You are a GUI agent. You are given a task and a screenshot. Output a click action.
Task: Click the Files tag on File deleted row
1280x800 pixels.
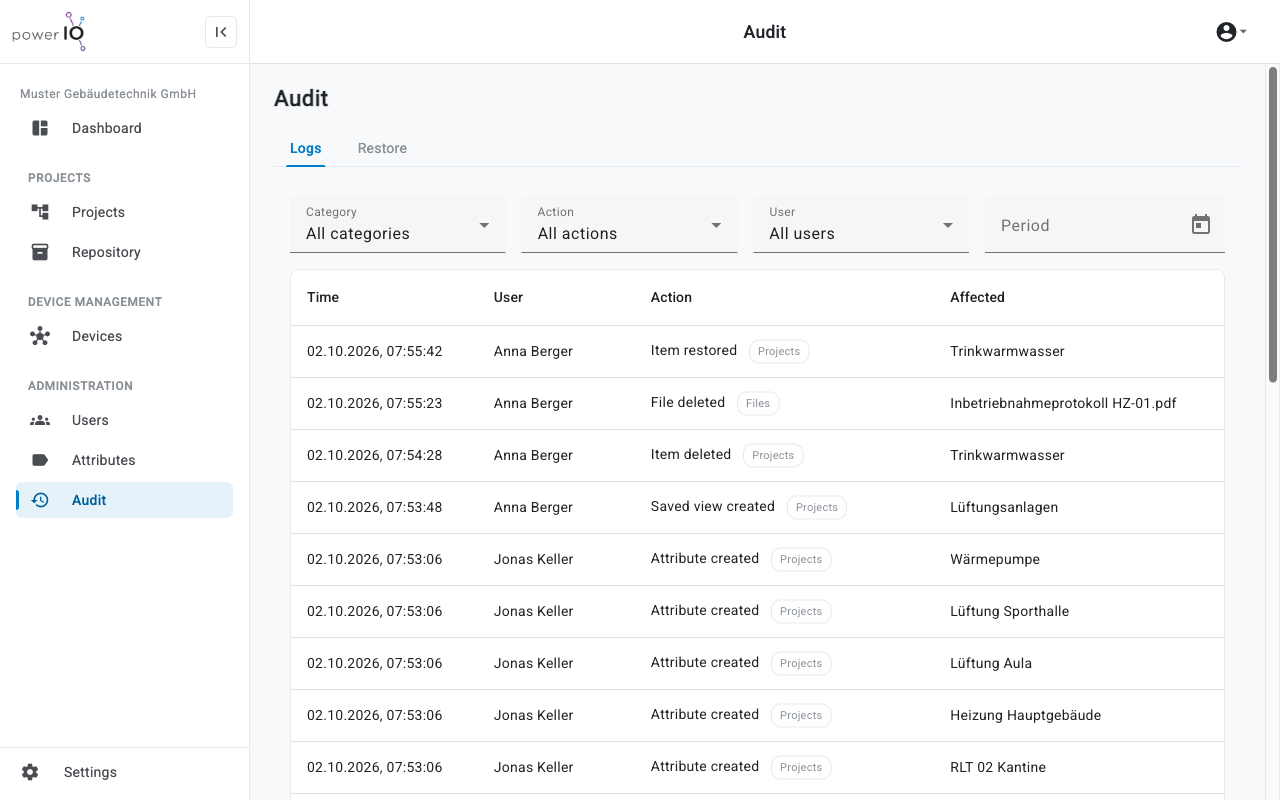click(758, 403)
